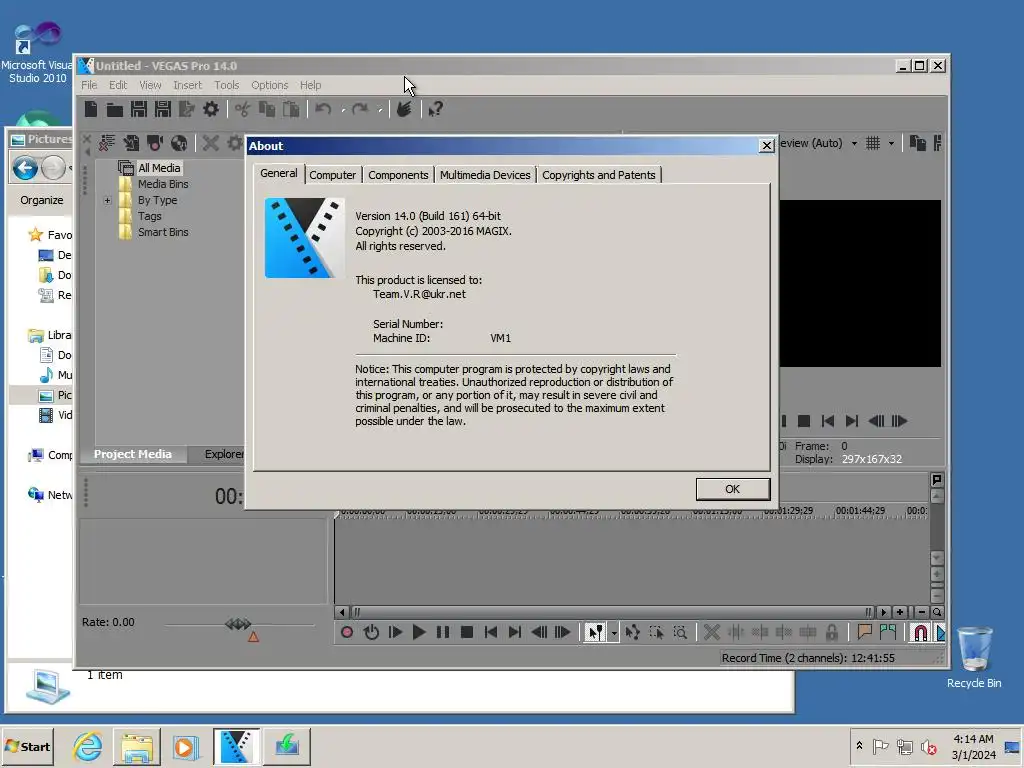Screen dimensions: 1024x768
Task: Click the Open folder icon in VEGAS toolbar
Action: pyautogui.click(x=115, y=109)
